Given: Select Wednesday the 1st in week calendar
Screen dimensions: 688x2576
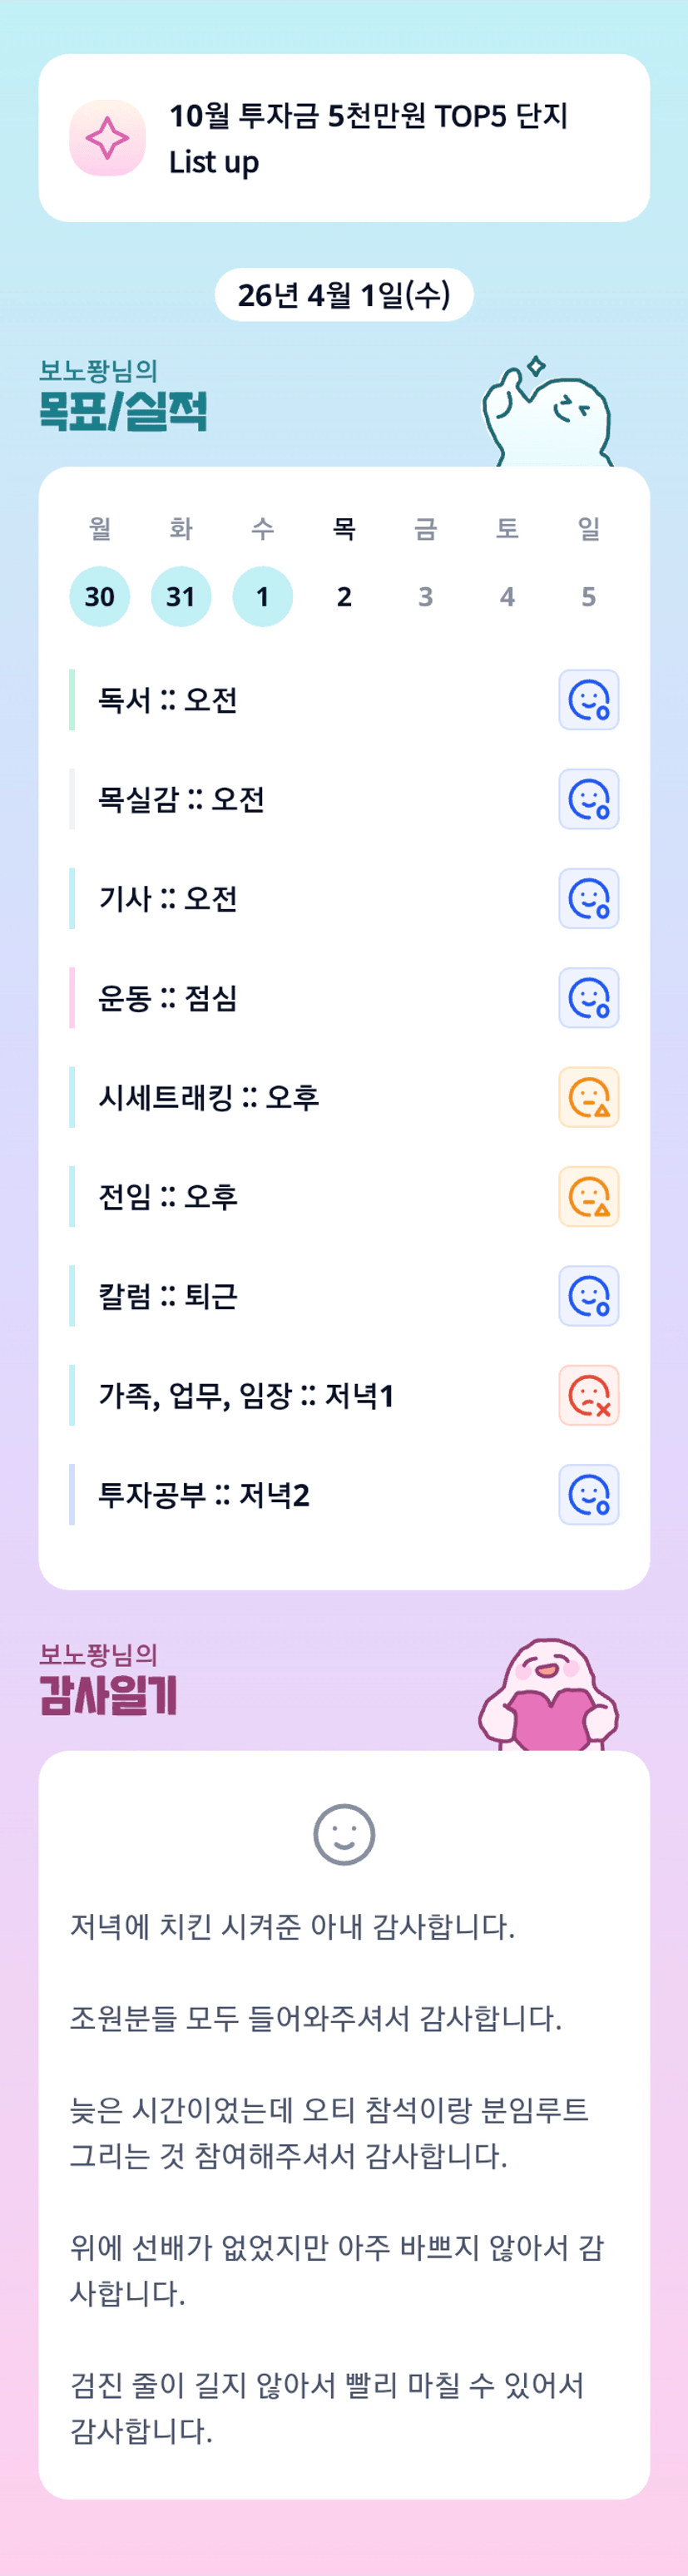Looking at the screenshot, I should click(x=262, y=597).
